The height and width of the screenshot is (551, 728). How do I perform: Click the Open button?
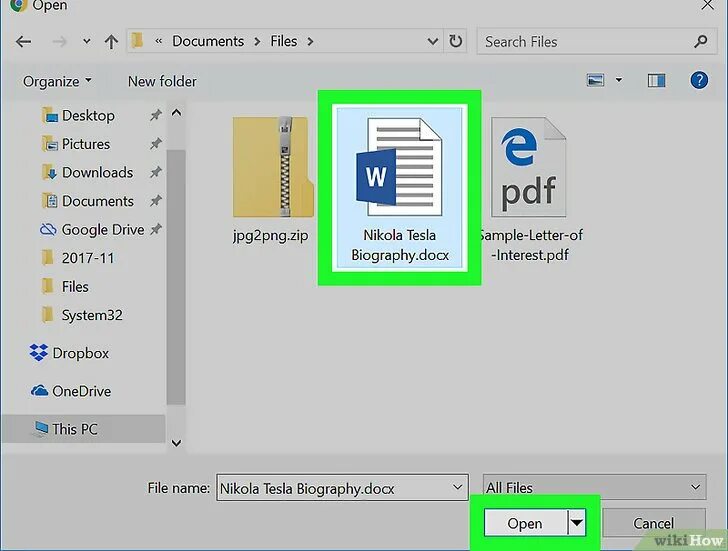point(525,523)
